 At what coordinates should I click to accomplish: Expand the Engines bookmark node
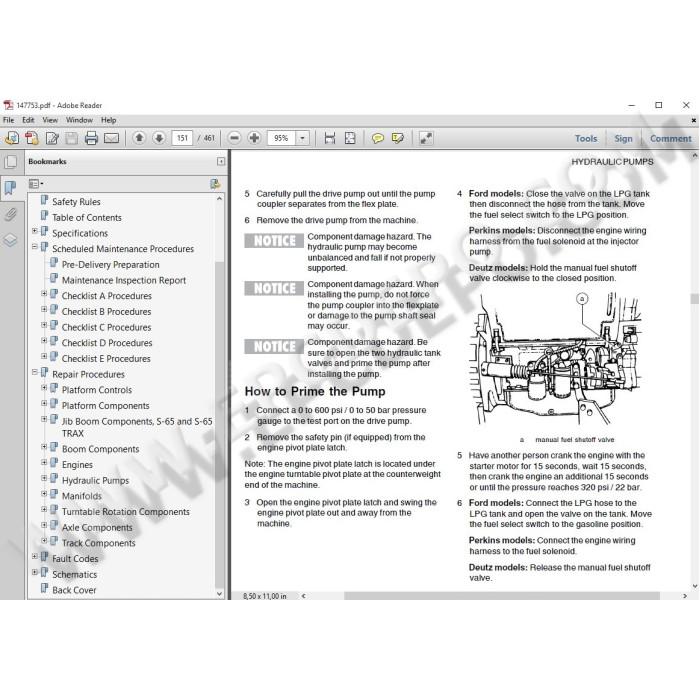click(44, 462)
